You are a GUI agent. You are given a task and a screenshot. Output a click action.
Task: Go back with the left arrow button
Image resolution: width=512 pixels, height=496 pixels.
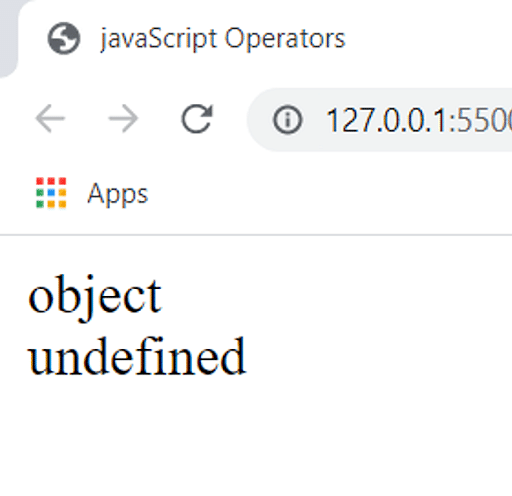pyautogui.click(x=50, y=118)
